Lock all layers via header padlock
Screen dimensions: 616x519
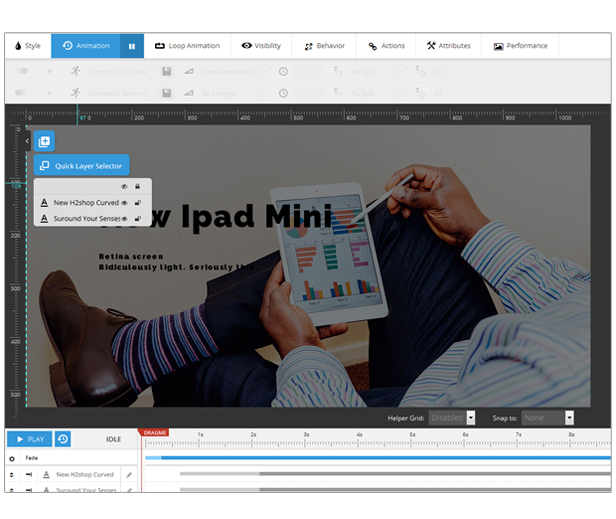[137, 187]
